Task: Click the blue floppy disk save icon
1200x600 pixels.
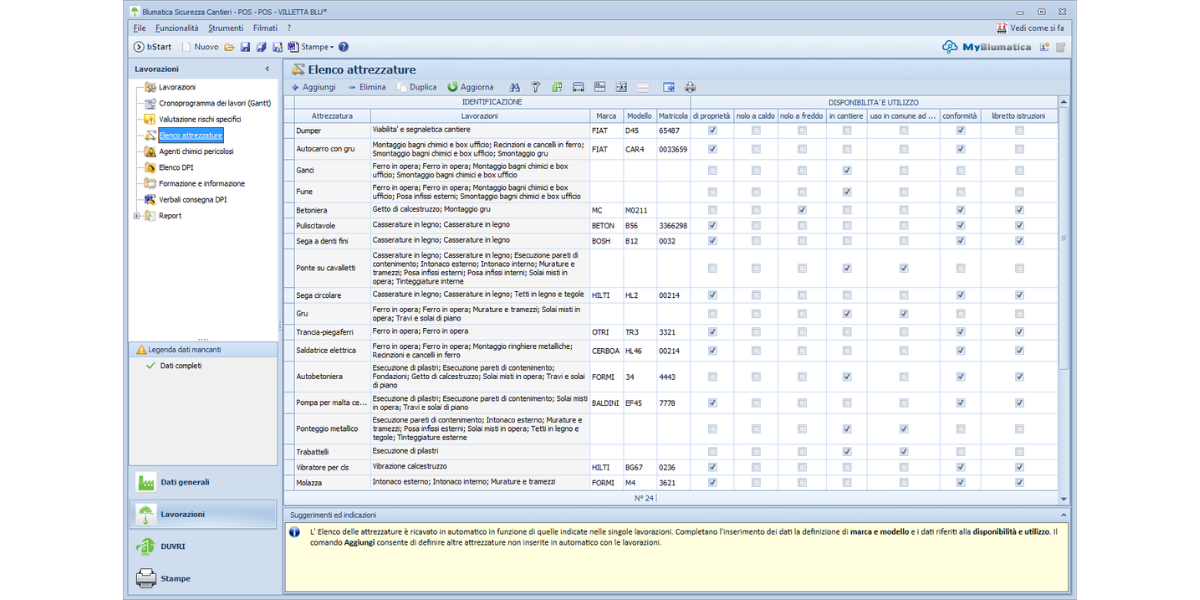Action: [x=245, y=47]
